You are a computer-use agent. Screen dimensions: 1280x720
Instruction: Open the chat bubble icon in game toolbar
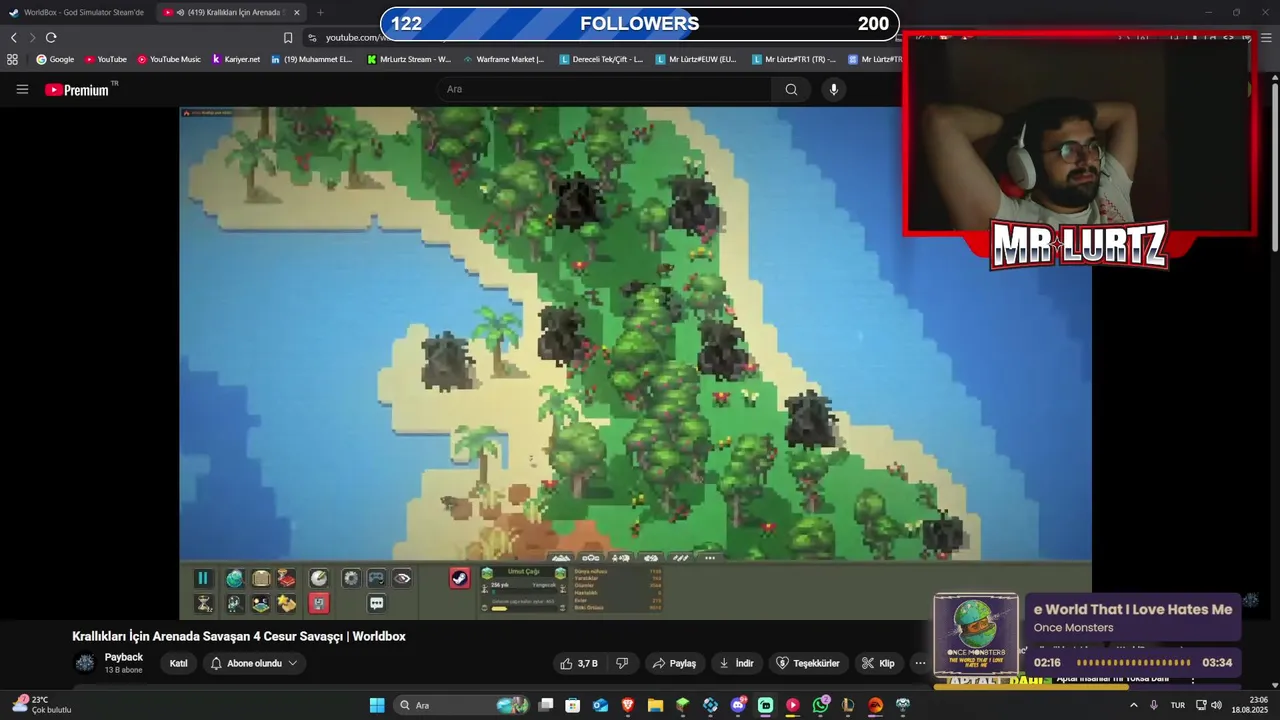tap(376, 603)
